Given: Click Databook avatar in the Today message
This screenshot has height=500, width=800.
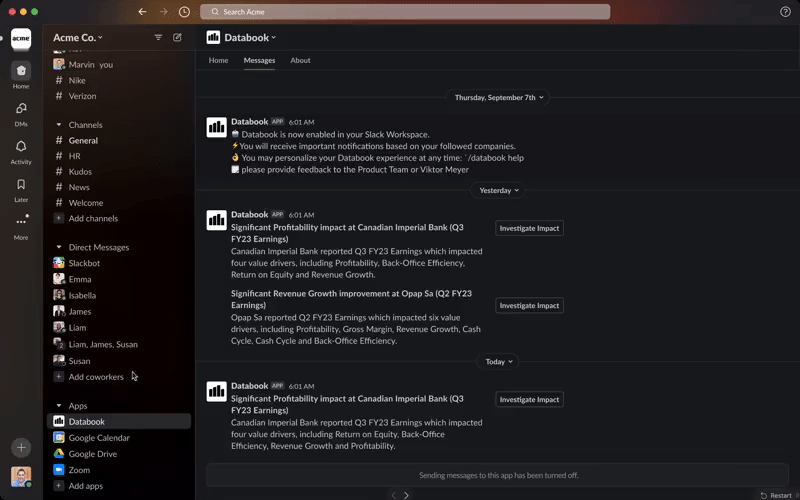Looking at the screenshot, I should (216, 391).
